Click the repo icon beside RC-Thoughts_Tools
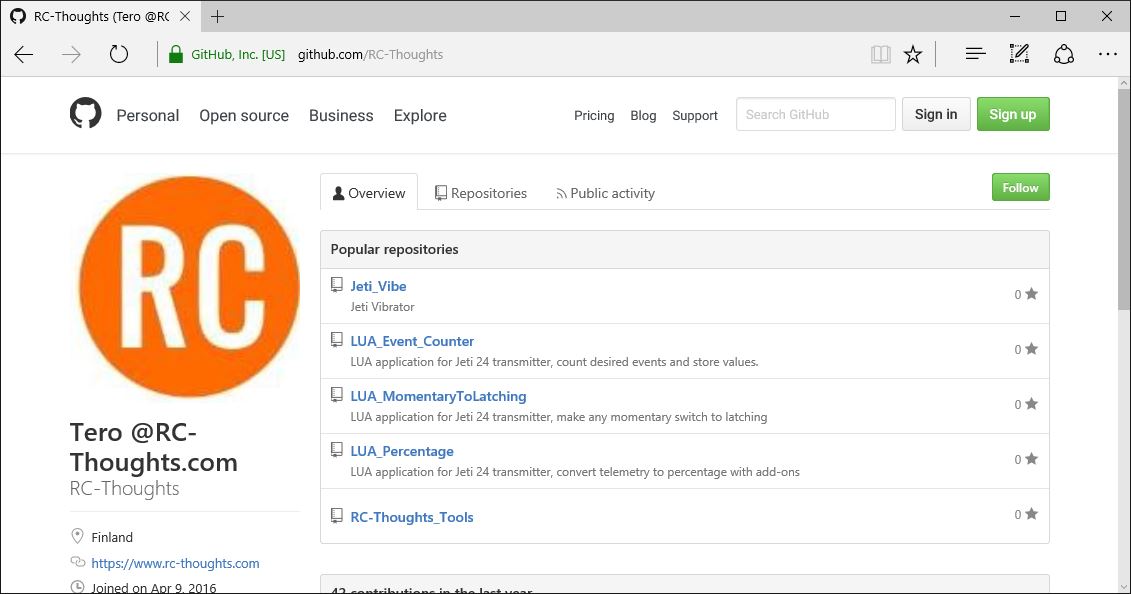The image size is (1131, 594). point(336,515)
